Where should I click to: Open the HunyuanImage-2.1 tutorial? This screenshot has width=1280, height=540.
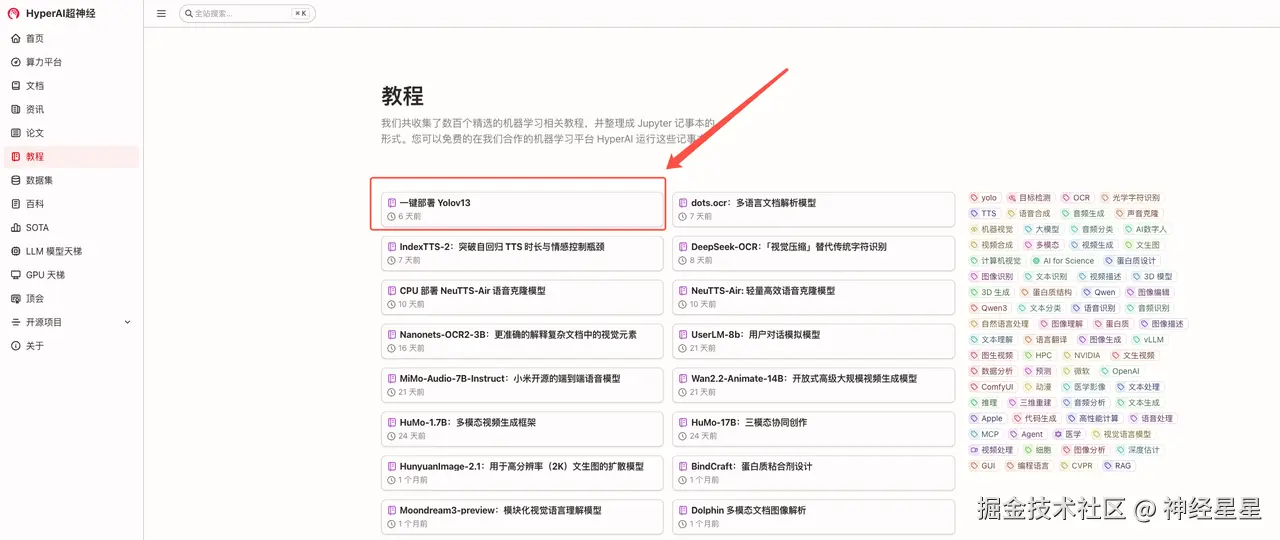(x=522, y=473)
